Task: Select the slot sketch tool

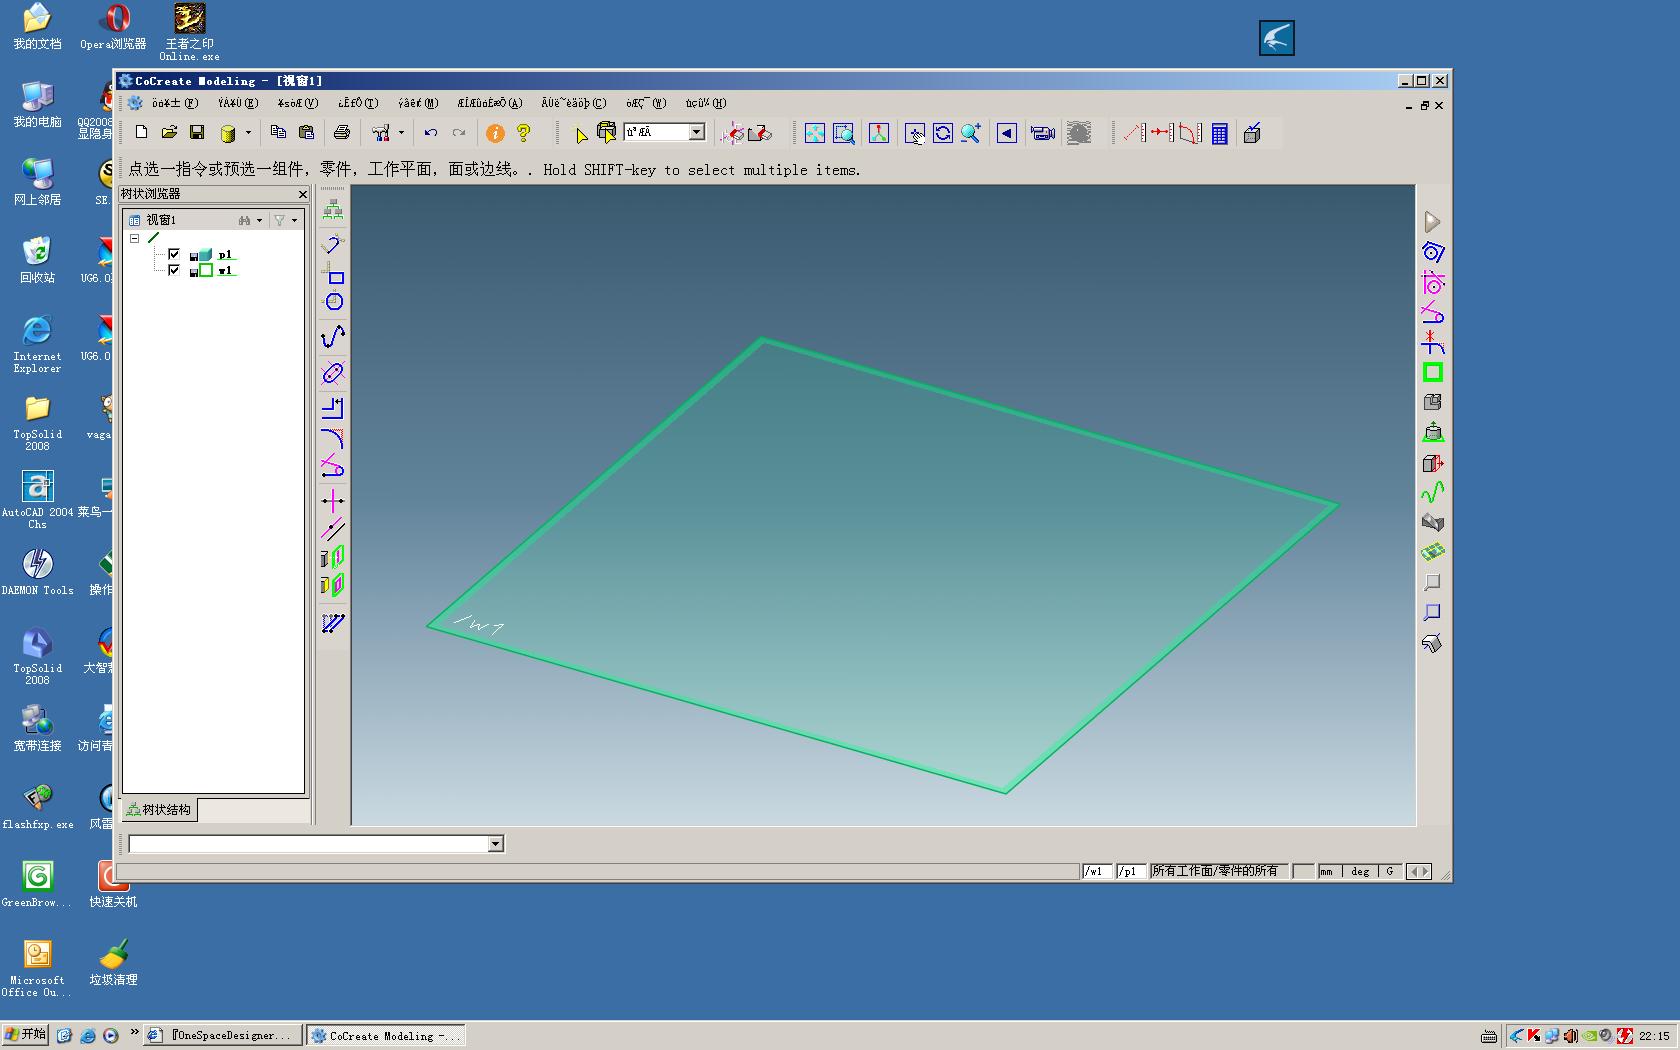Action: point(333,373)
